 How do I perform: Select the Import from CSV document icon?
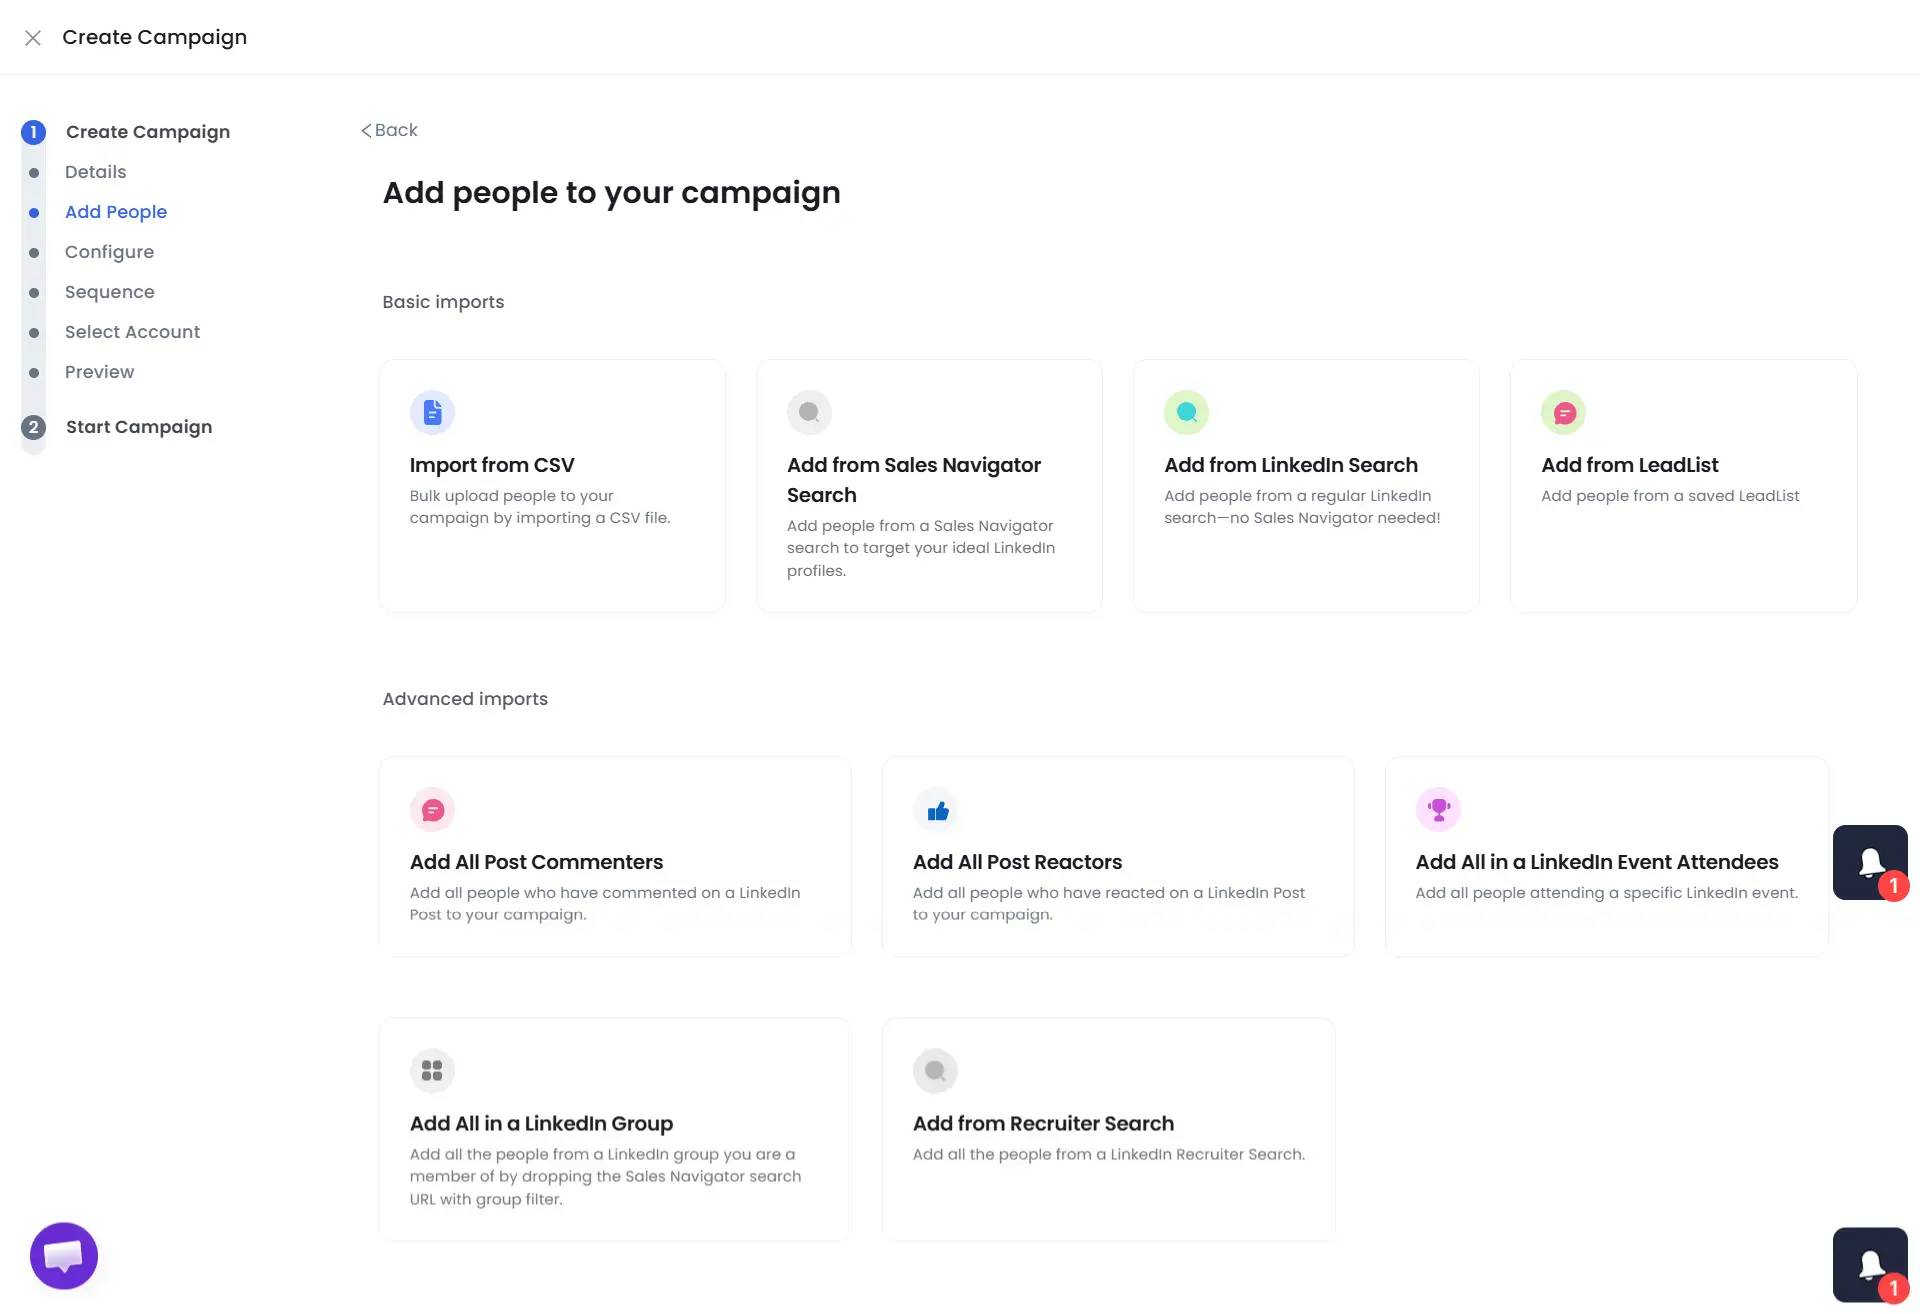coord(432,412)
